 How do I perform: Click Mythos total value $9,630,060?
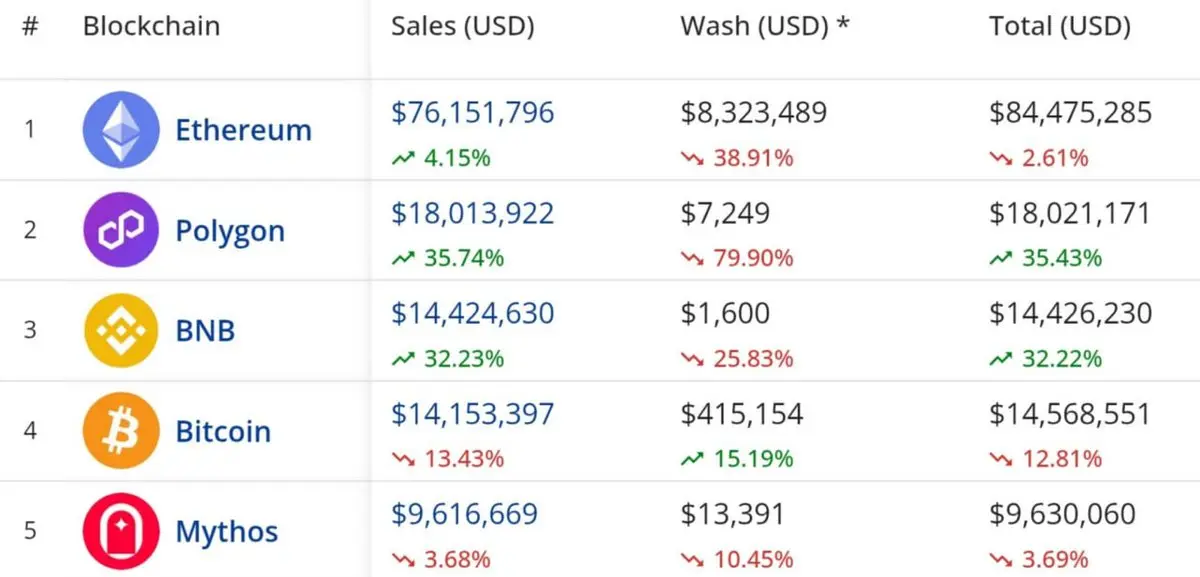pyautogui.click(x=1063, y=514)
